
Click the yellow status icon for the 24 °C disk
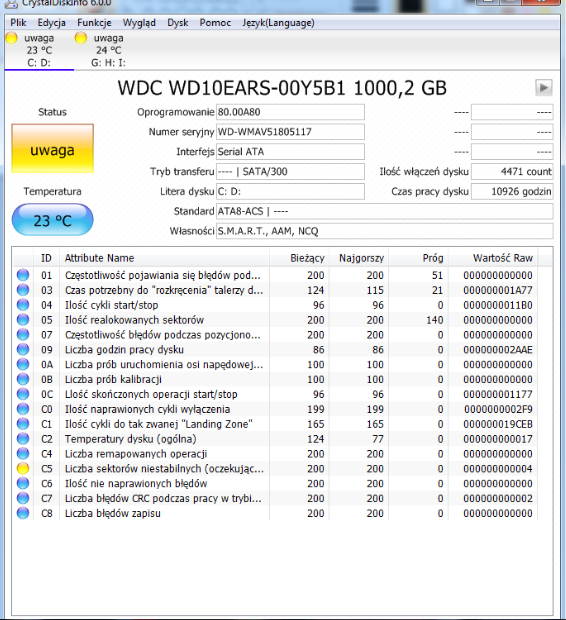[x=81, y=38]
